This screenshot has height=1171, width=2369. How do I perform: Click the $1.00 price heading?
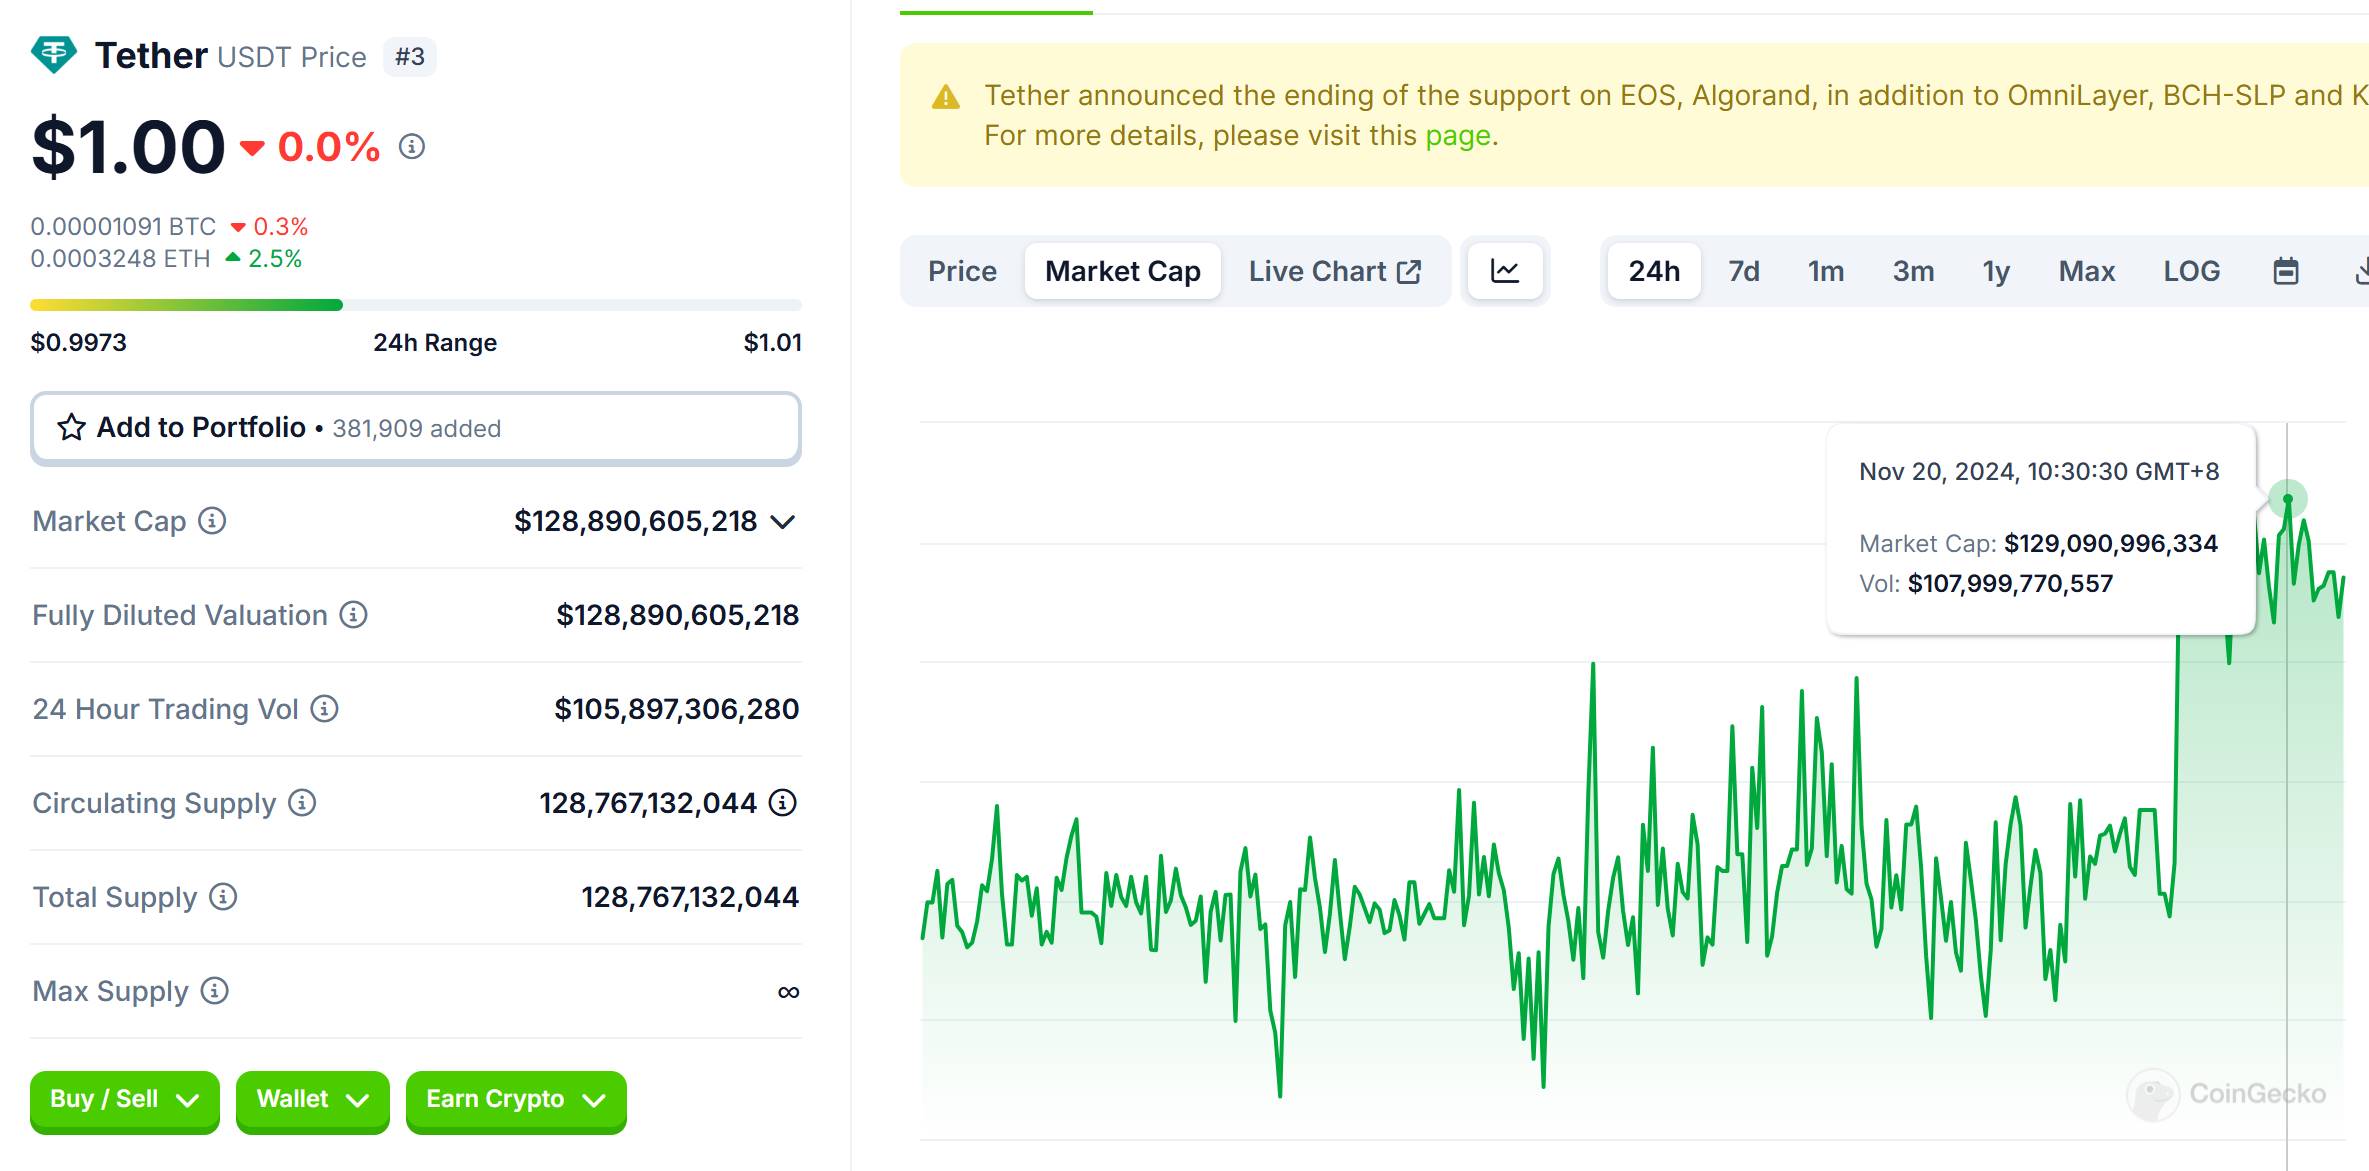(x=128, y=147)
